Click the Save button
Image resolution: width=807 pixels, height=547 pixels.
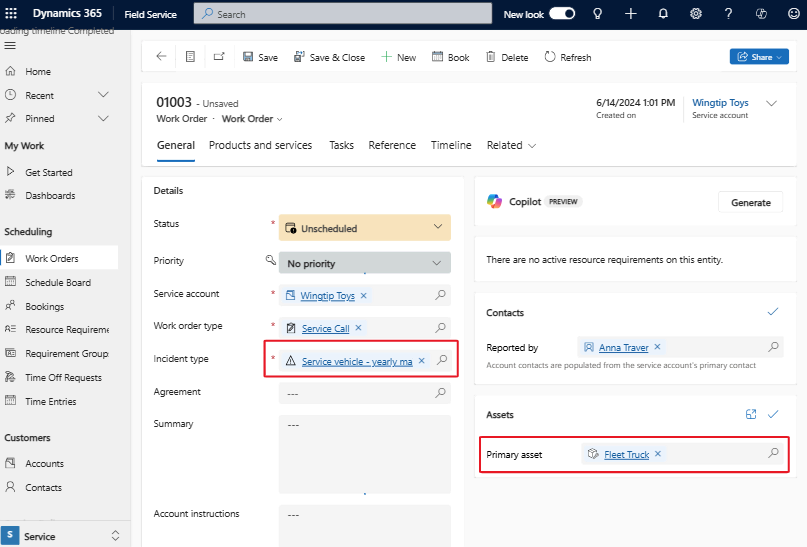(x=260, y=57)
